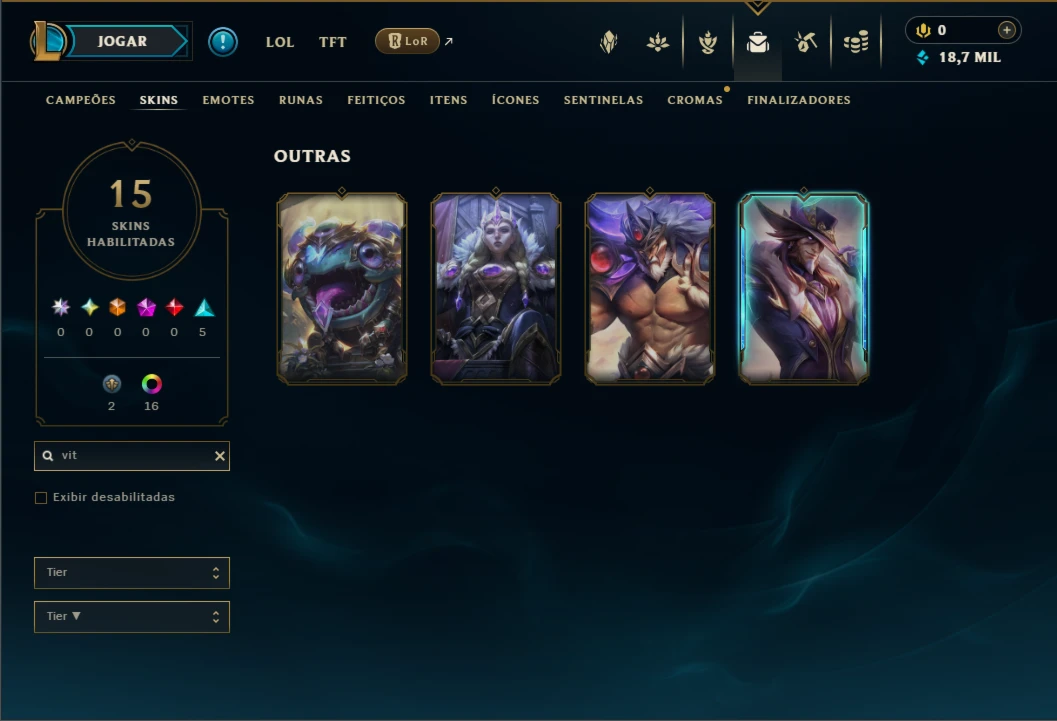The width and height of the screenshot is (1057, 721).
Task: Clear the search field with the X
Action: pos(220,456)
